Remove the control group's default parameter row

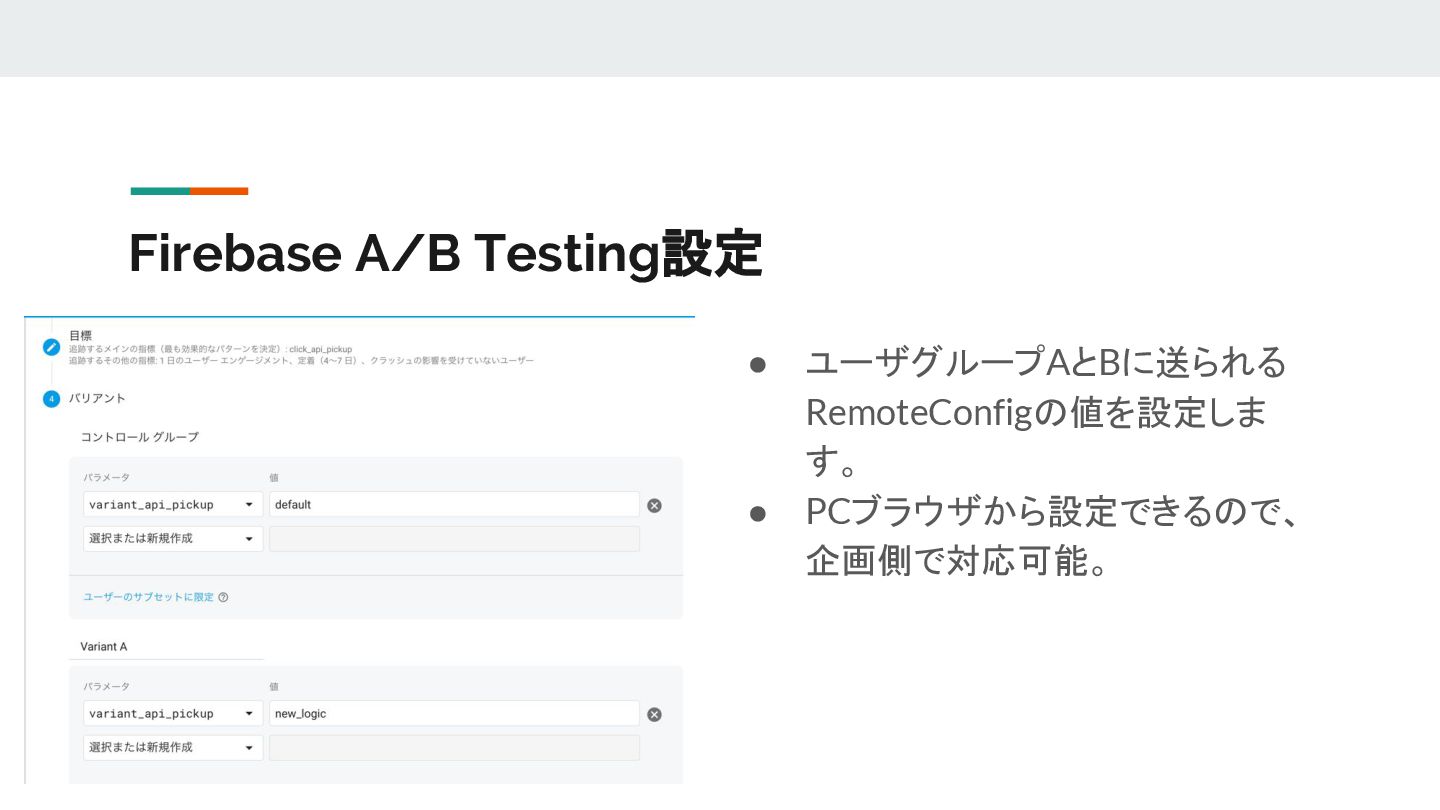click(654, 505)
